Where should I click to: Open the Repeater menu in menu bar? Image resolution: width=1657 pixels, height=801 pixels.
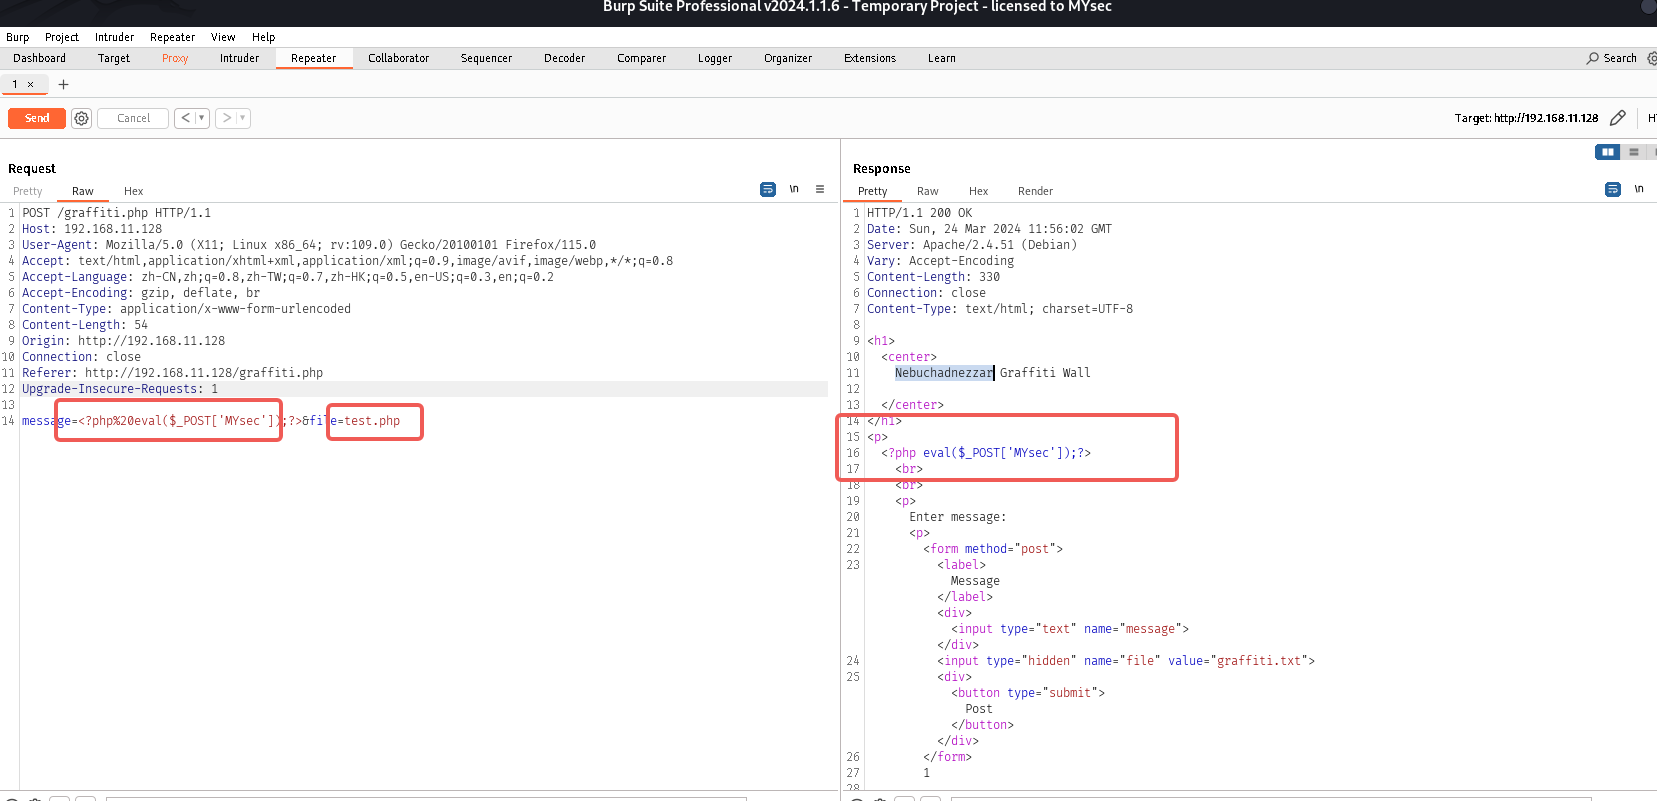point(172,37)
